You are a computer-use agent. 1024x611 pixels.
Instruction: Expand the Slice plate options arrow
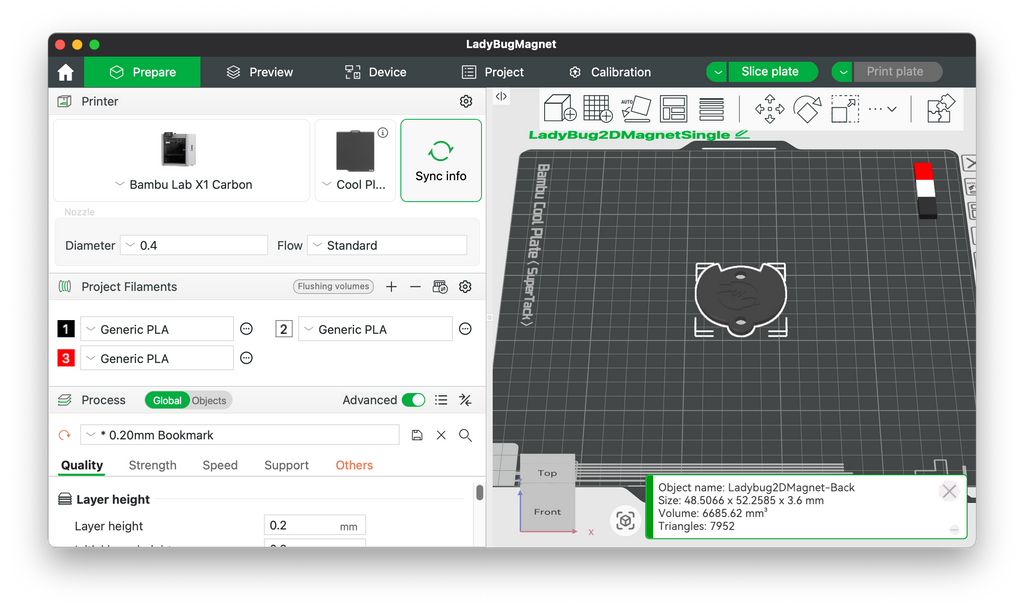point(717,72)
